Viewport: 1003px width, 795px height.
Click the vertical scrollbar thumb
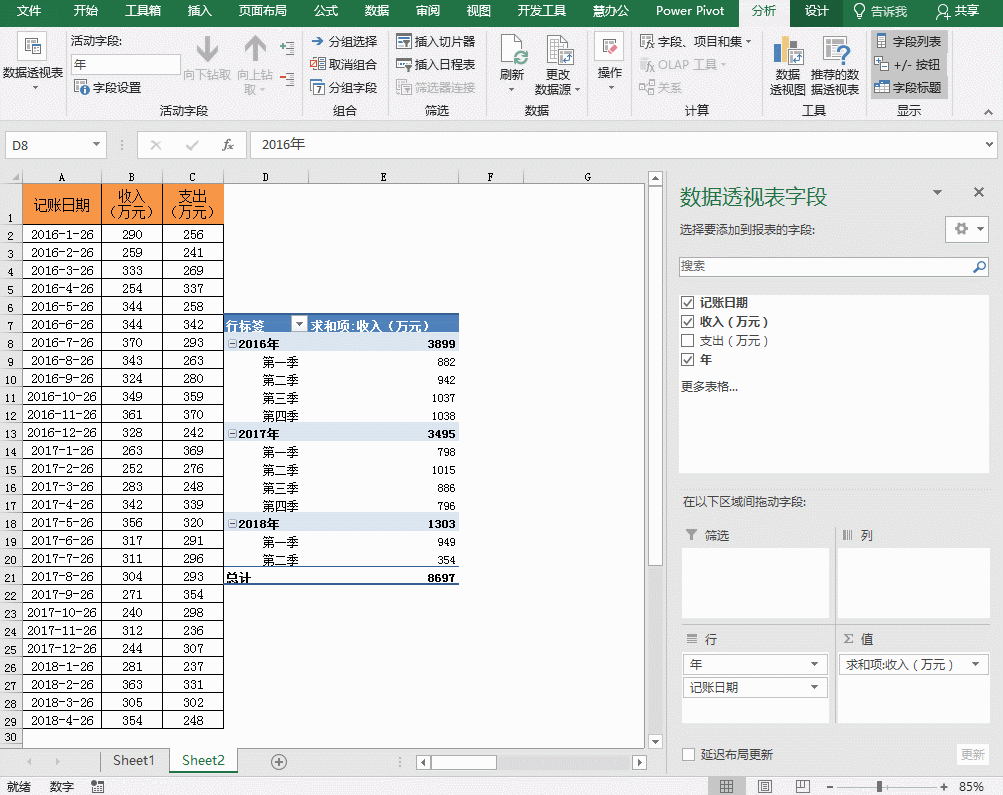(655, 377)
